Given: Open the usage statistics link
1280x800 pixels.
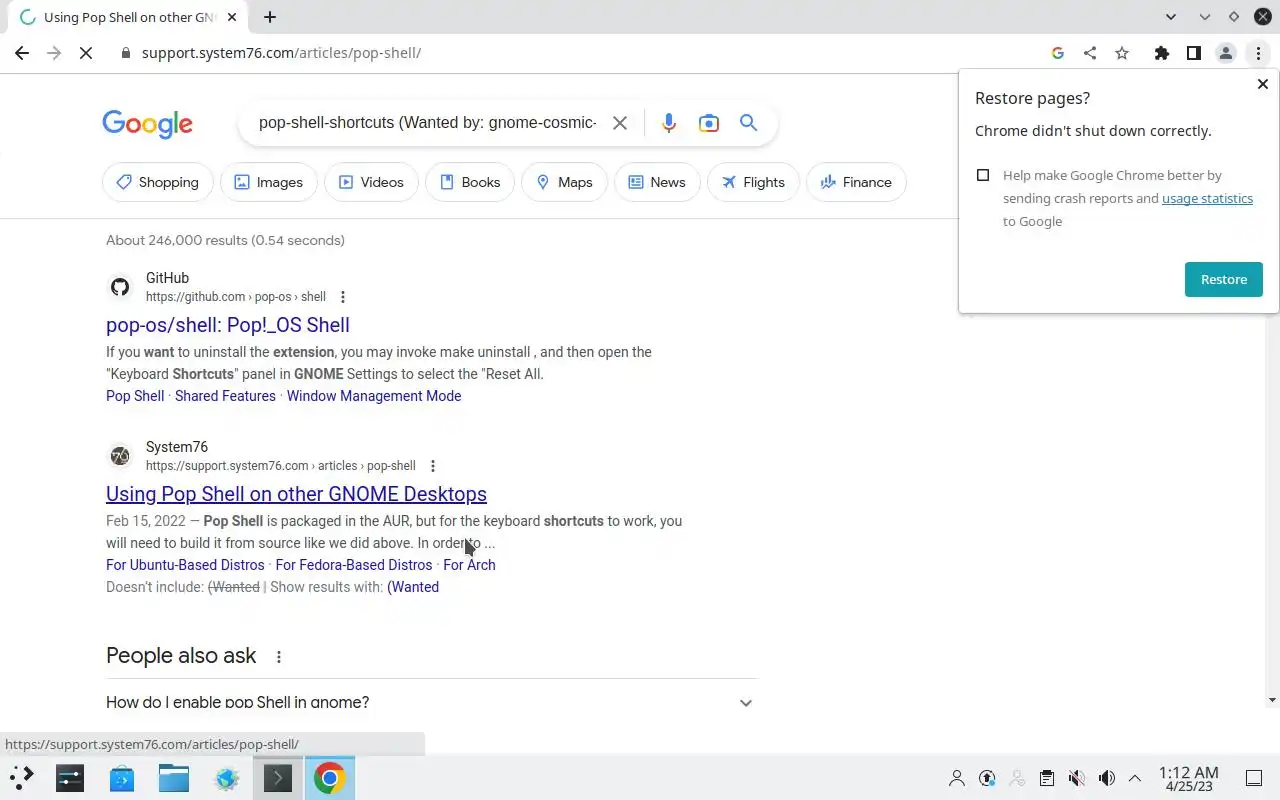Looking at the screenshot, I should pos(1207,198).
